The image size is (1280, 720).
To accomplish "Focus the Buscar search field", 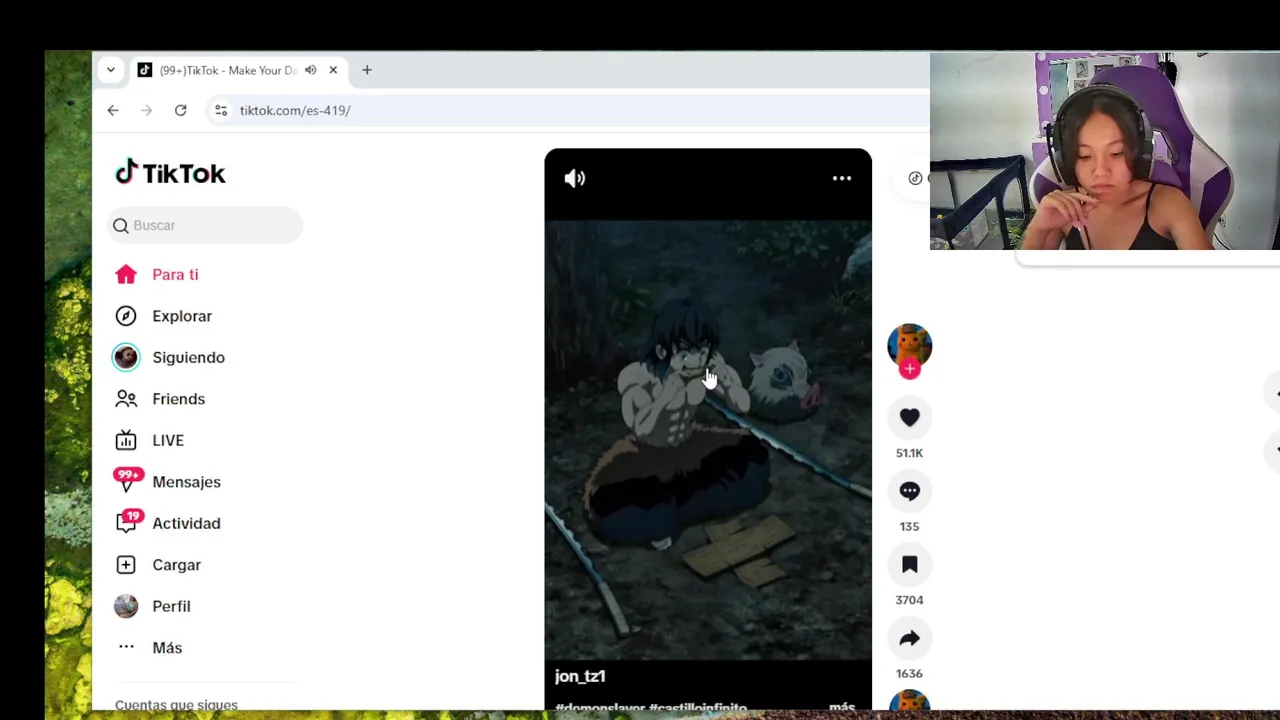I will pos(205,225).
